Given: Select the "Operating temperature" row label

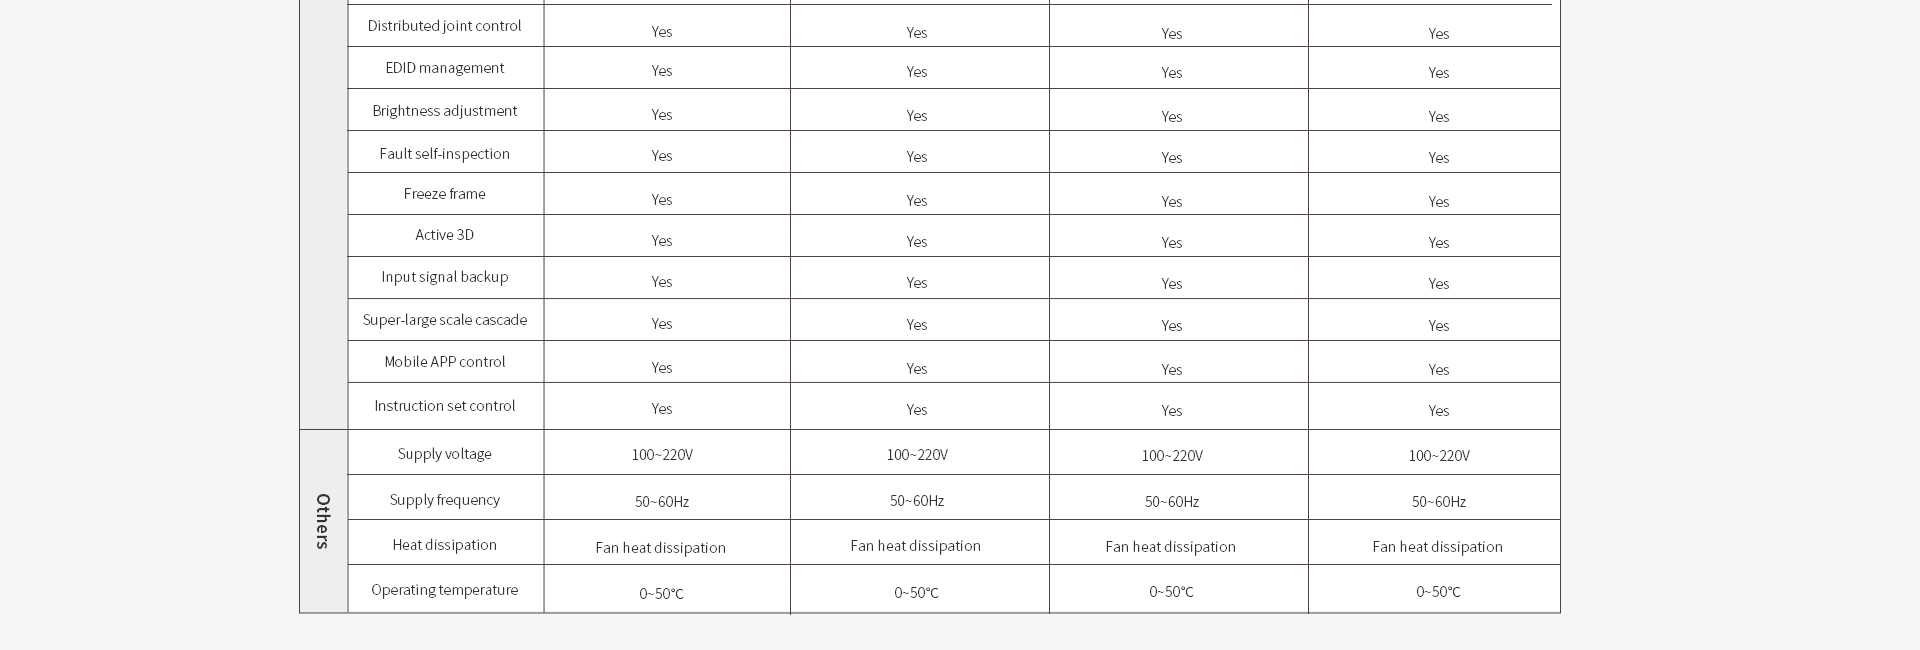Looking at the screenshot, I should (444, 590).
